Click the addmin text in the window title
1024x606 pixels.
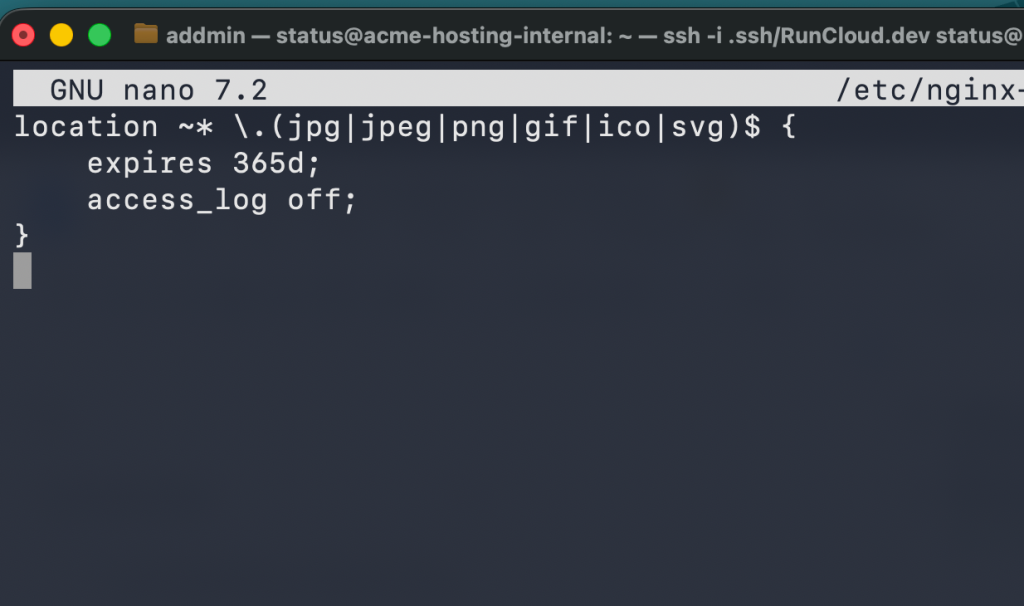205,34
